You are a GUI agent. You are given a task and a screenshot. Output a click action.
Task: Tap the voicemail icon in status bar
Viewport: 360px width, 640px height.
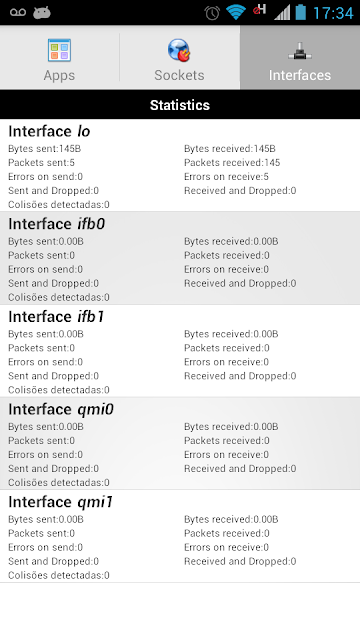(18, 13)
